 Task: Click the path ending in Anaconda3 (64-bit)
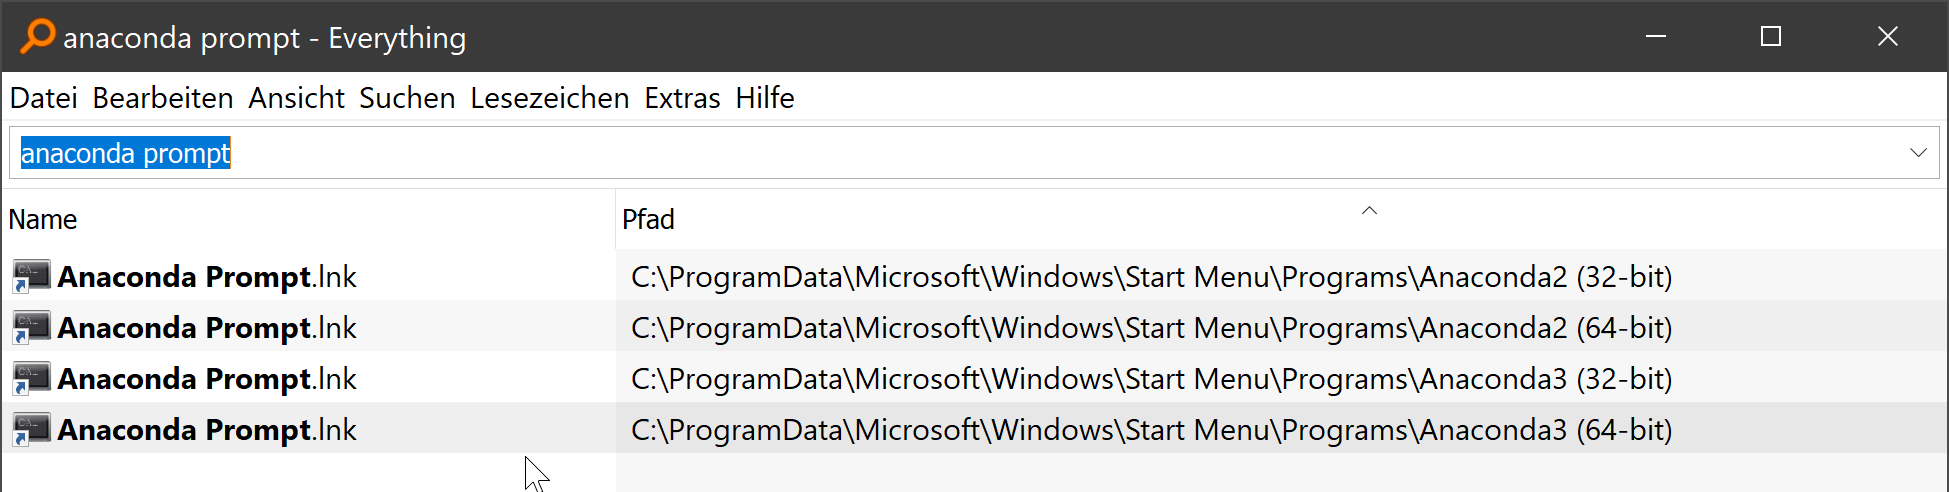[x=1152, y=430]
